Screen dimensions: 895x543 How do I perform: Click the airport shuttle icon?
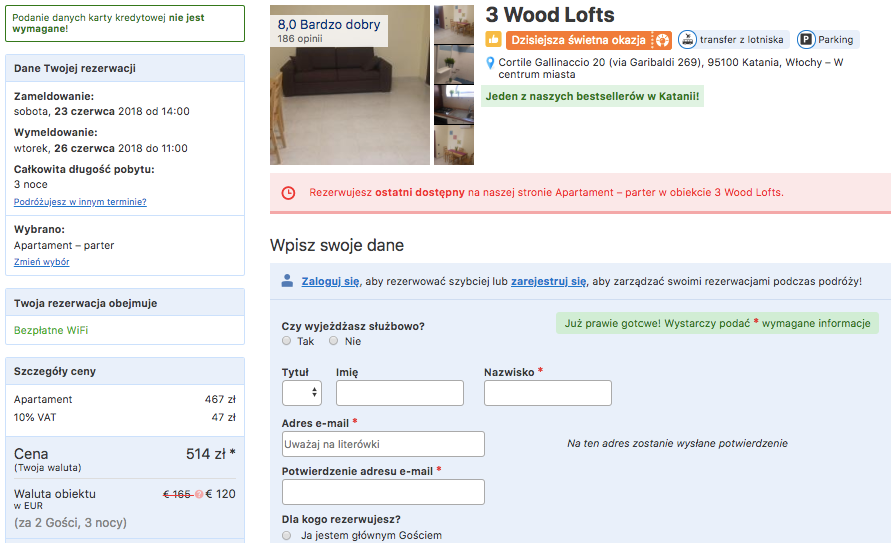click(x=687, y=39)
